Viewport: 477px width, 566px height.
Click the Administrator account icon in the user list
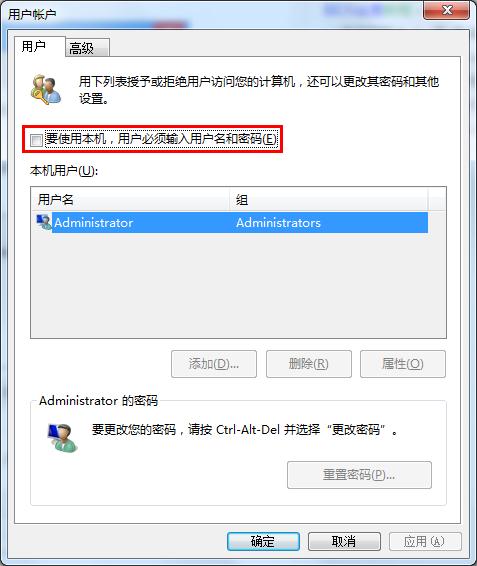click(x=44, y=222)
